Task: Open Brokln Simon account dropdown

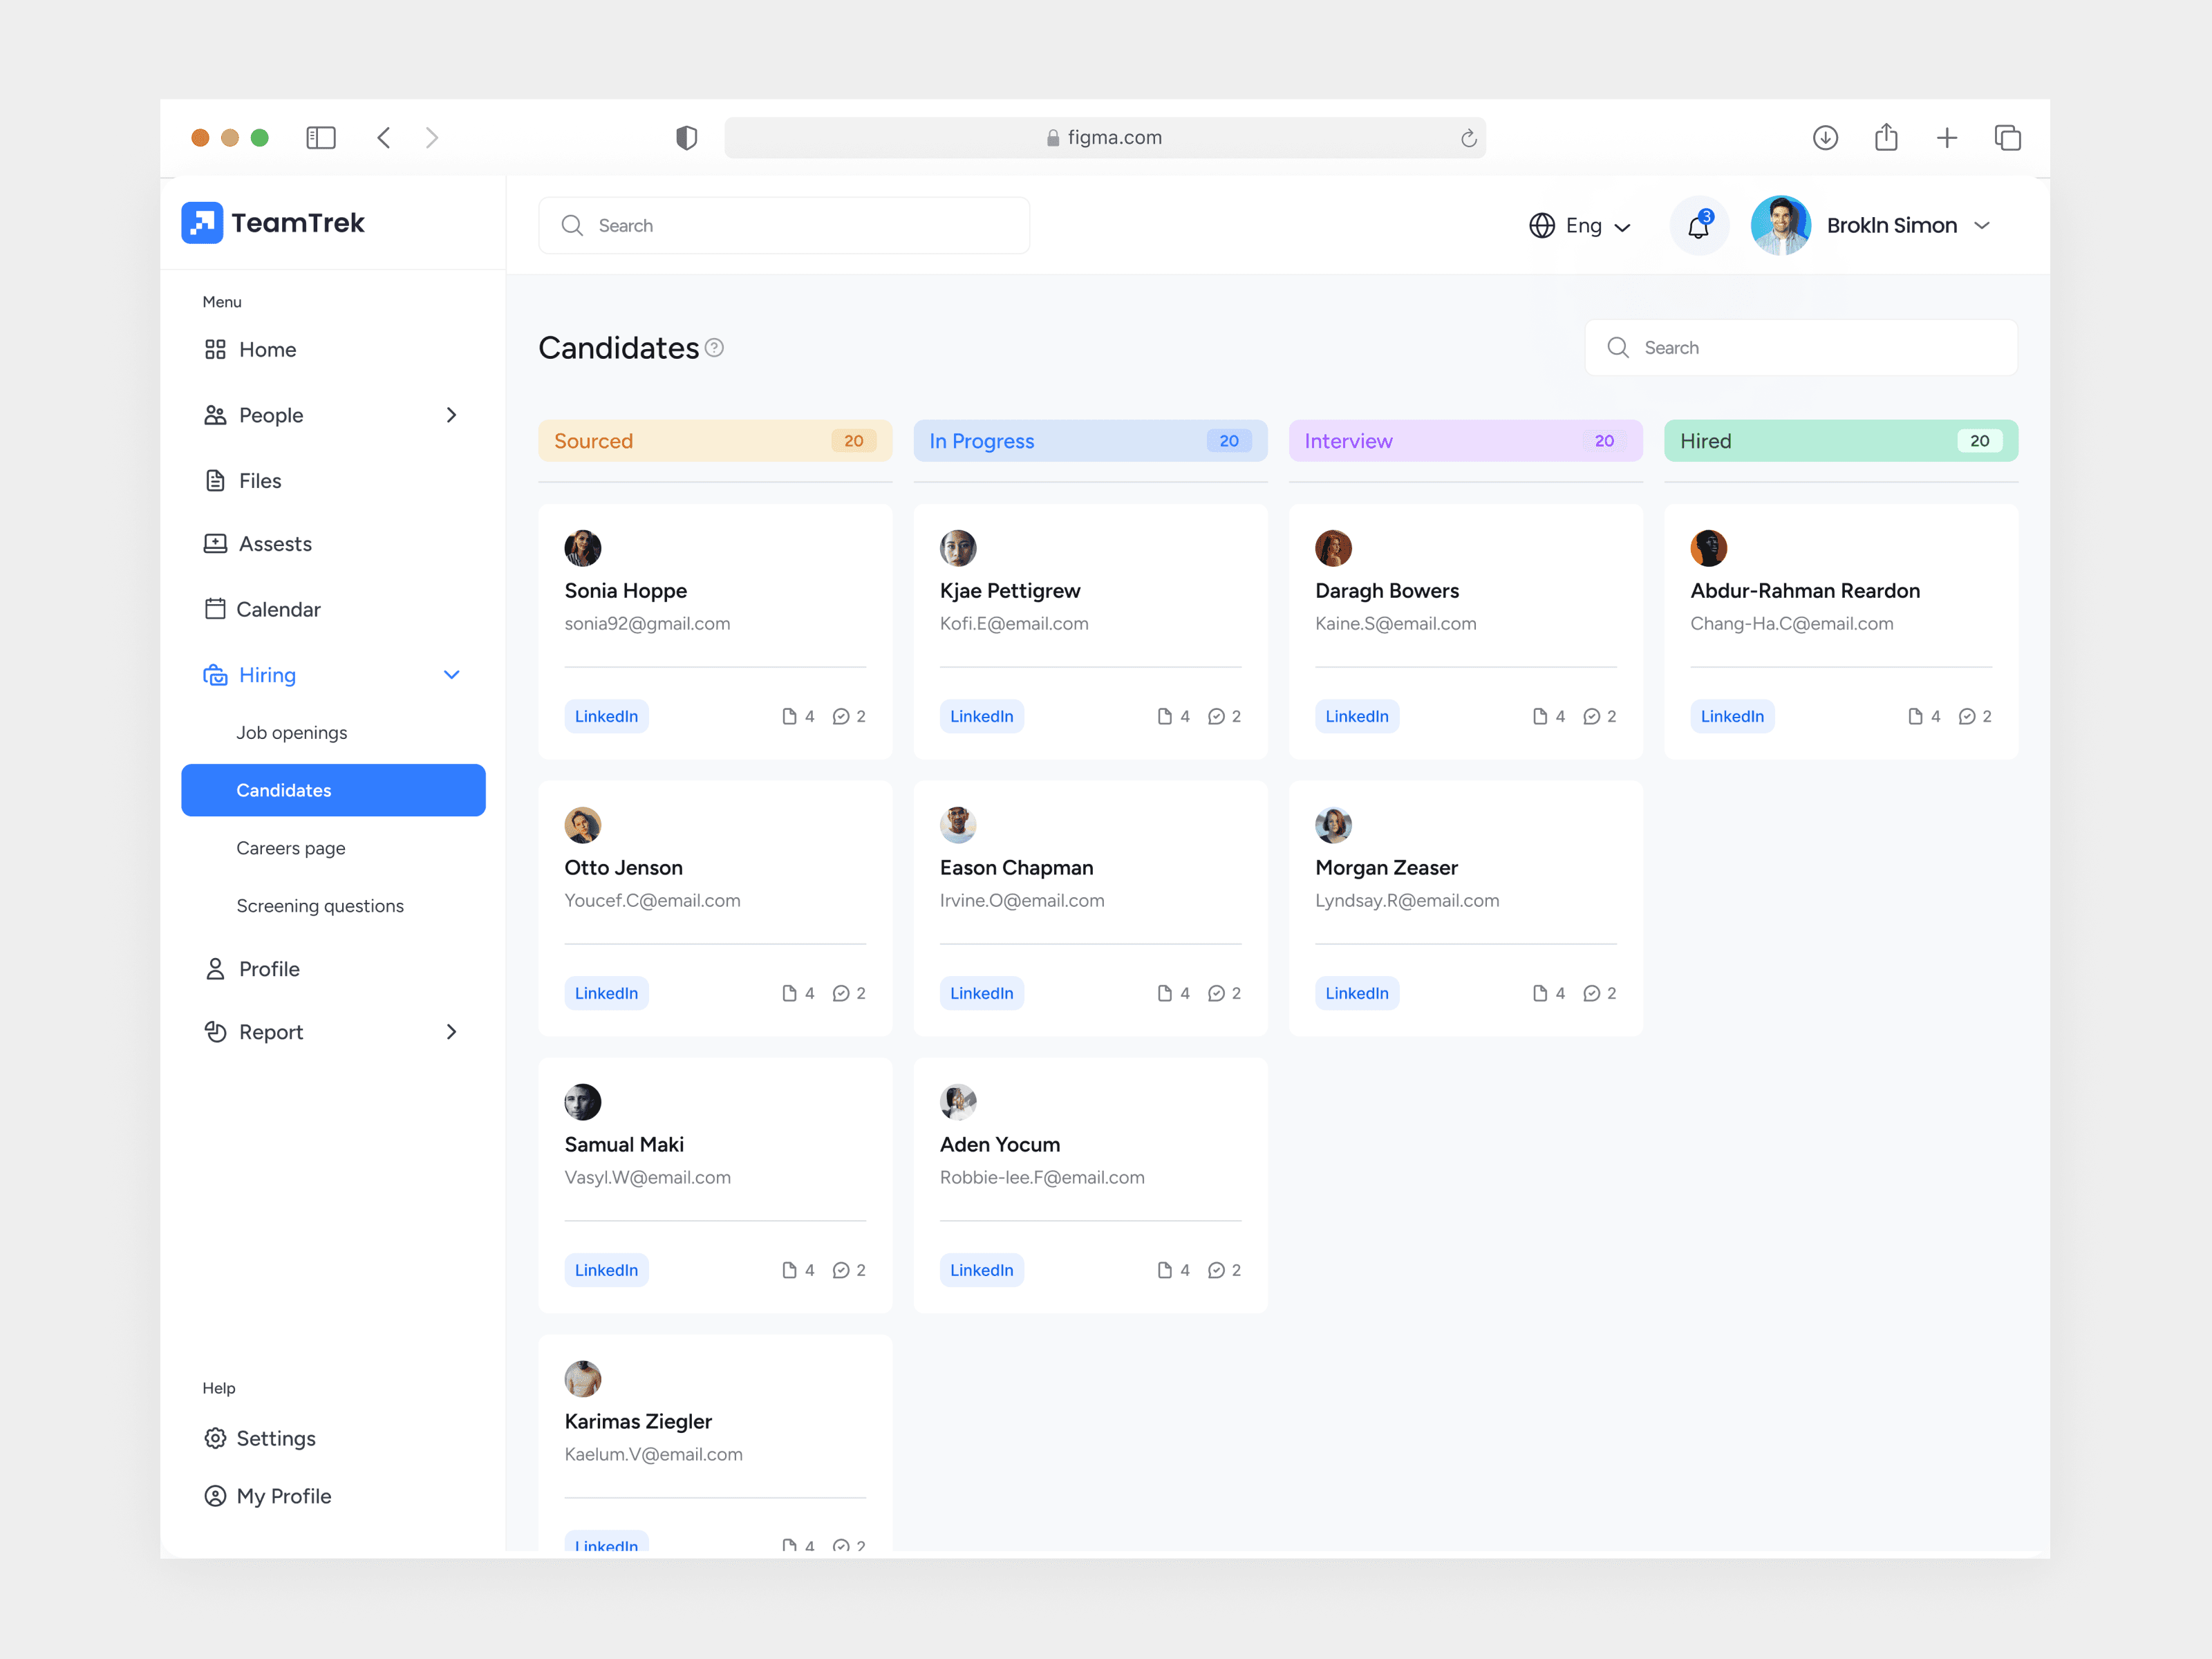Action: pyautogui.click(x=1980, y=226)
